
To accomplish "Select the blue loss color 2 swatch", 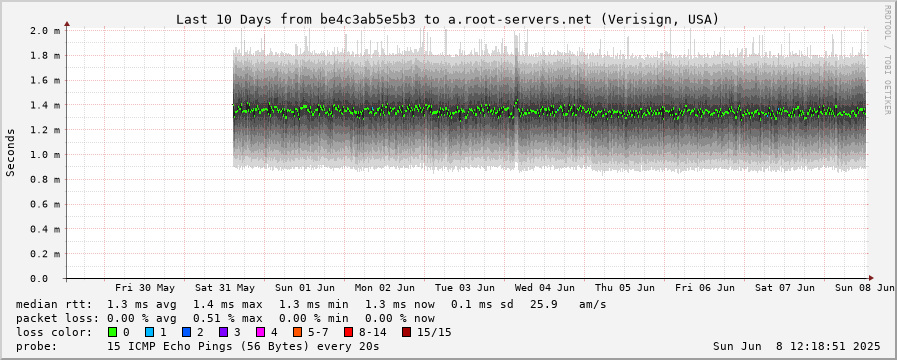I will (186, 332).
